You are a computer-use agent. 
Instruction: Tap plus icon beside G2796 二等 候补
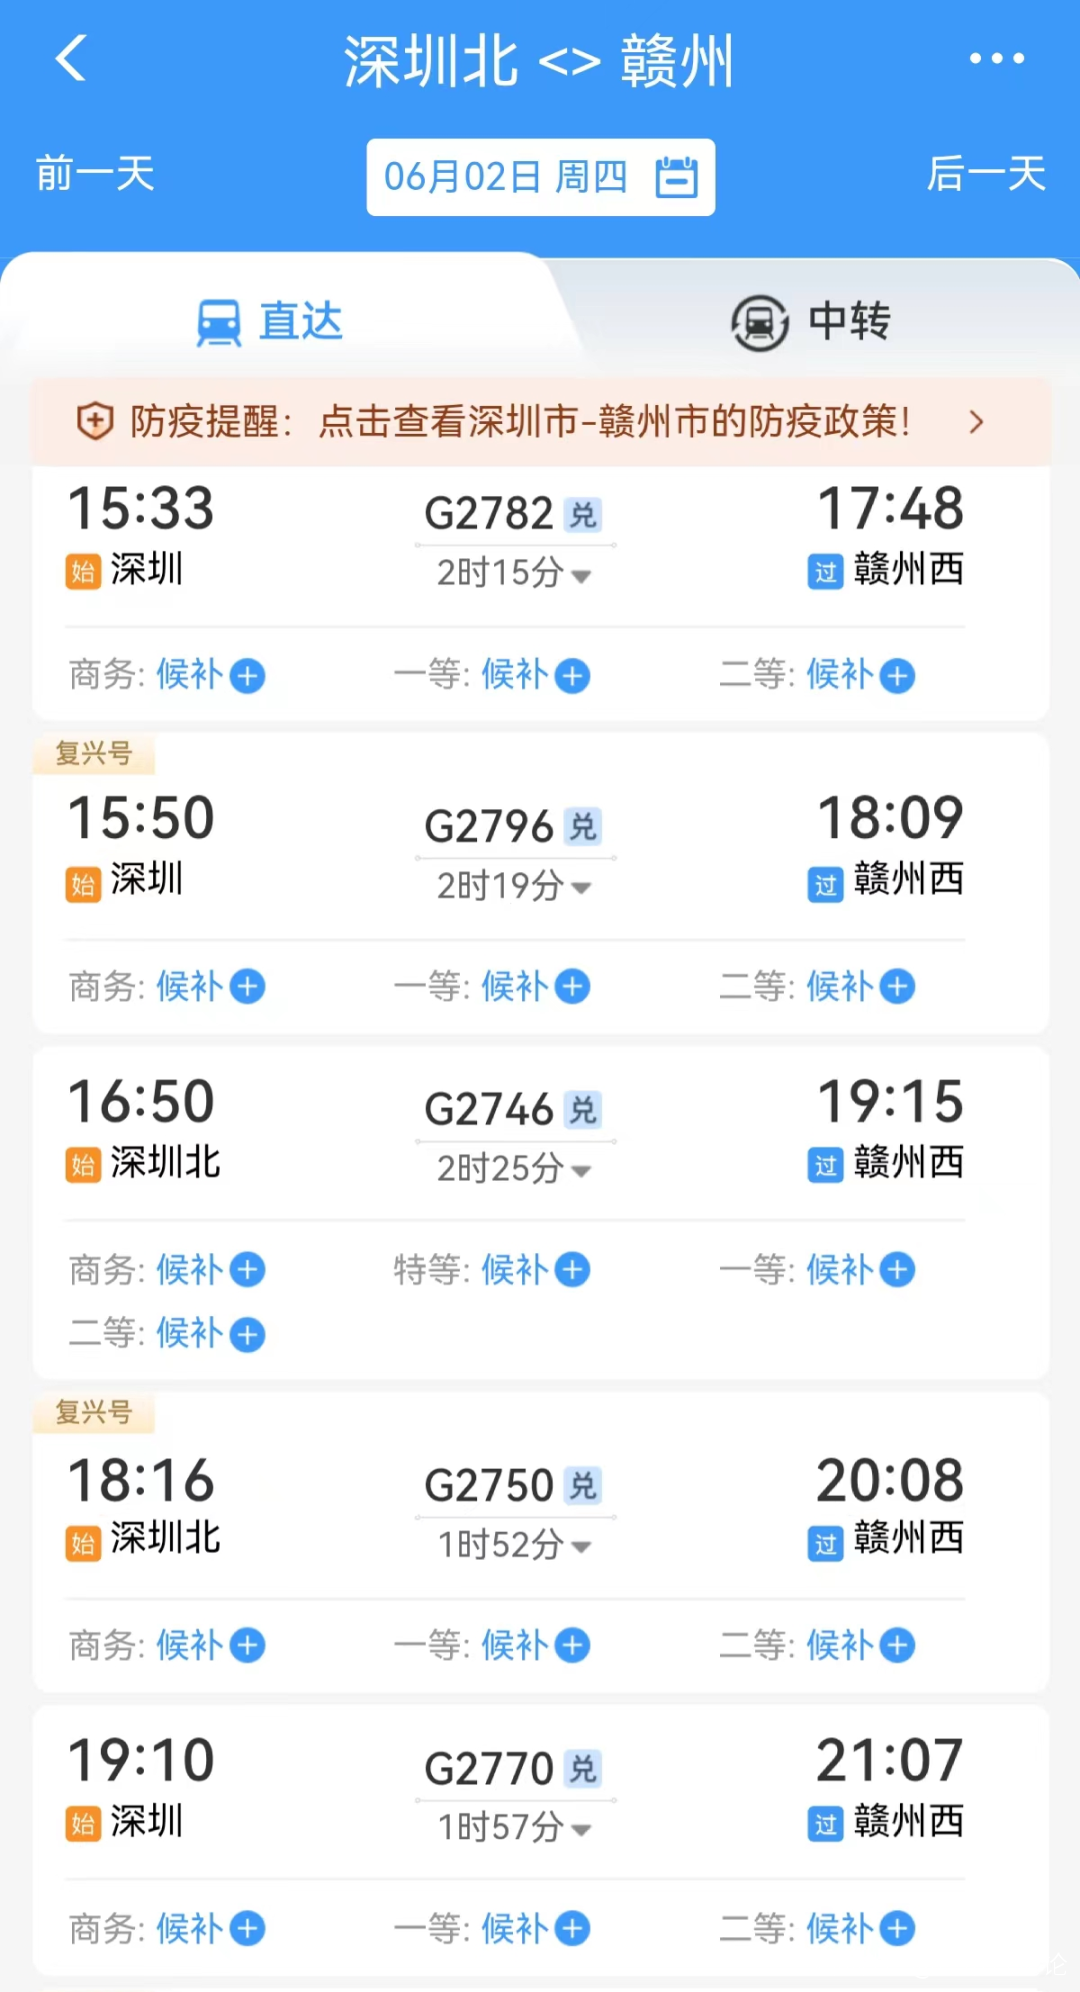pos(897,987)
